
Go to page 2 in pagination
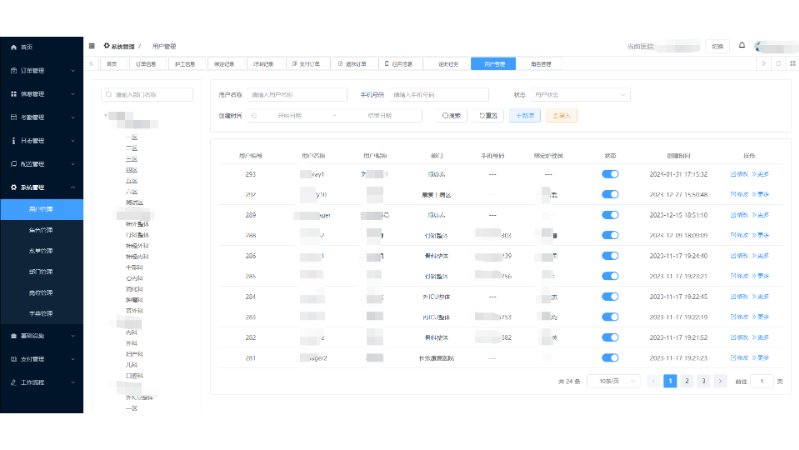687,381
